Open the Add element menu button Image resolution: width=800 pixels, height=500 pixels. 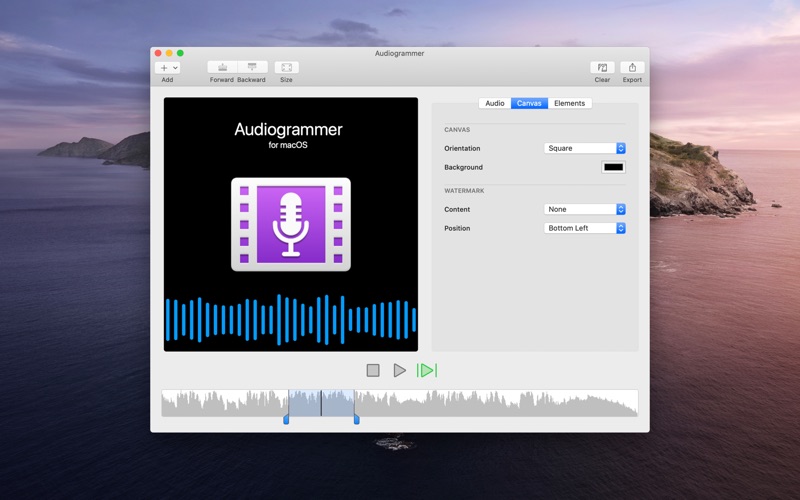(x=167, y=67)
